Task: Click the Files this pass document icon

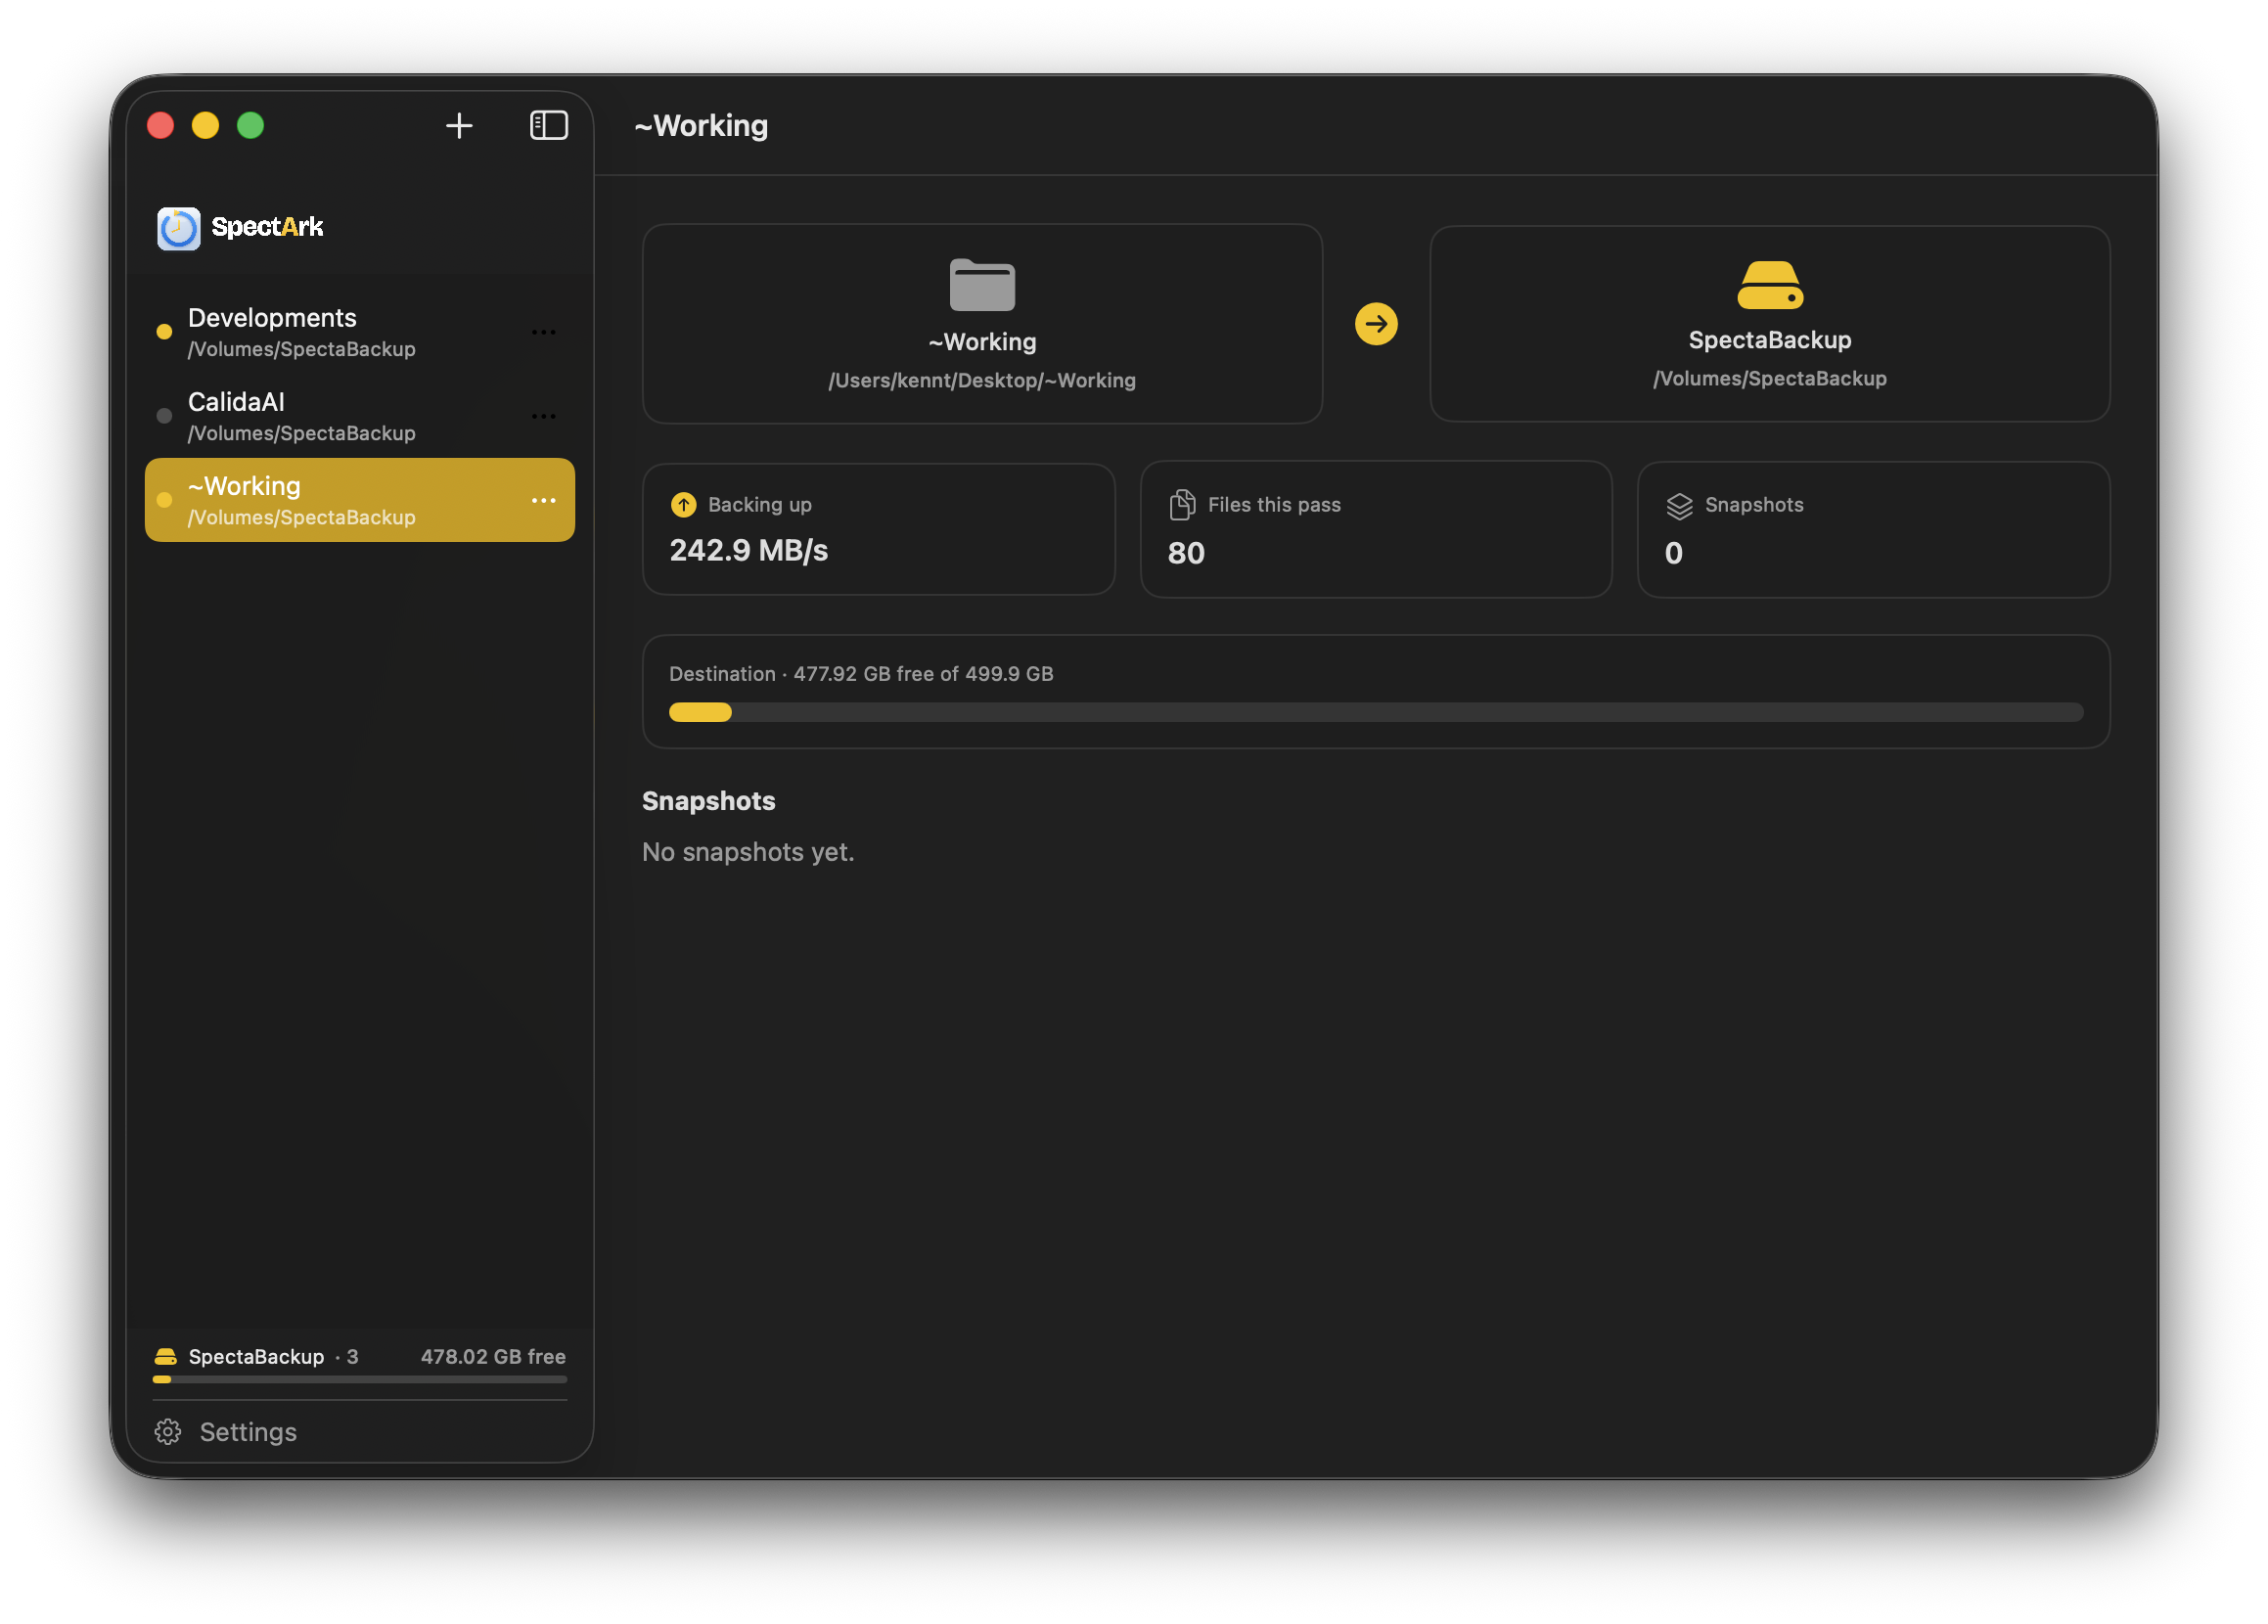Action: point(1182,505)
